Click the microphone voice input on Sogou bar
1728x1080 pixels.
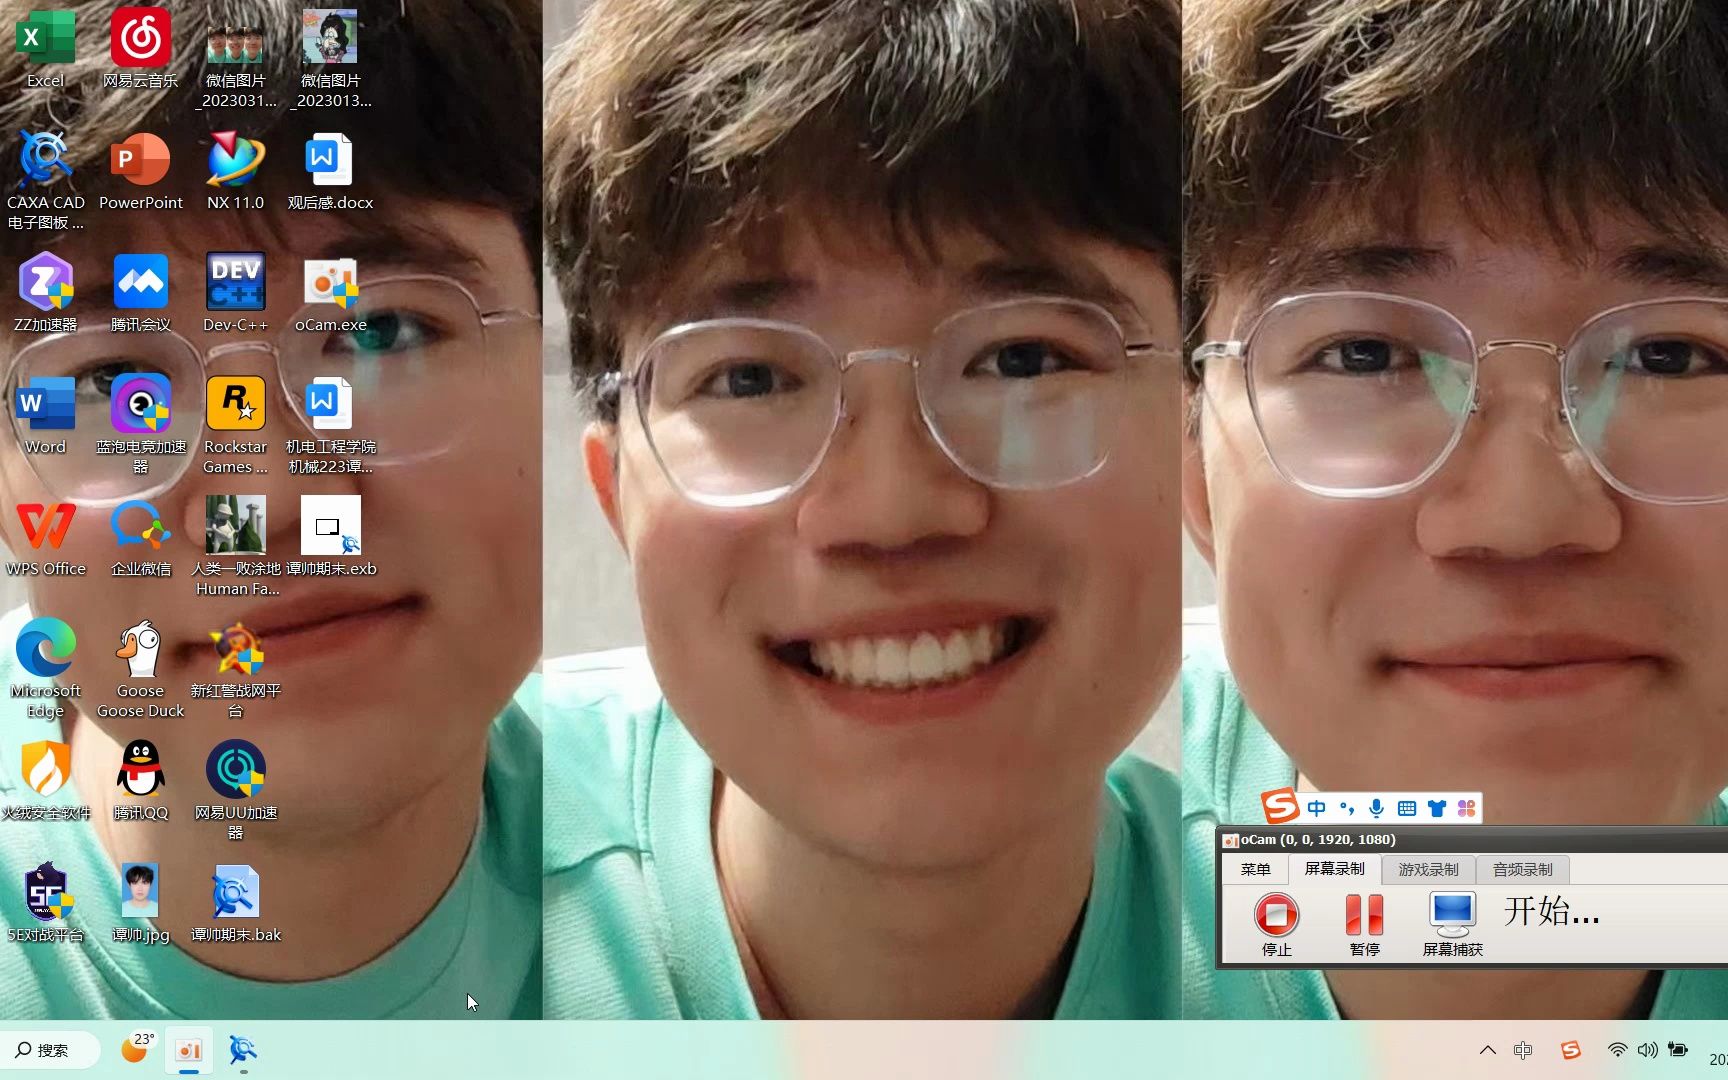pyautogui.click(x=1376, y=808)
